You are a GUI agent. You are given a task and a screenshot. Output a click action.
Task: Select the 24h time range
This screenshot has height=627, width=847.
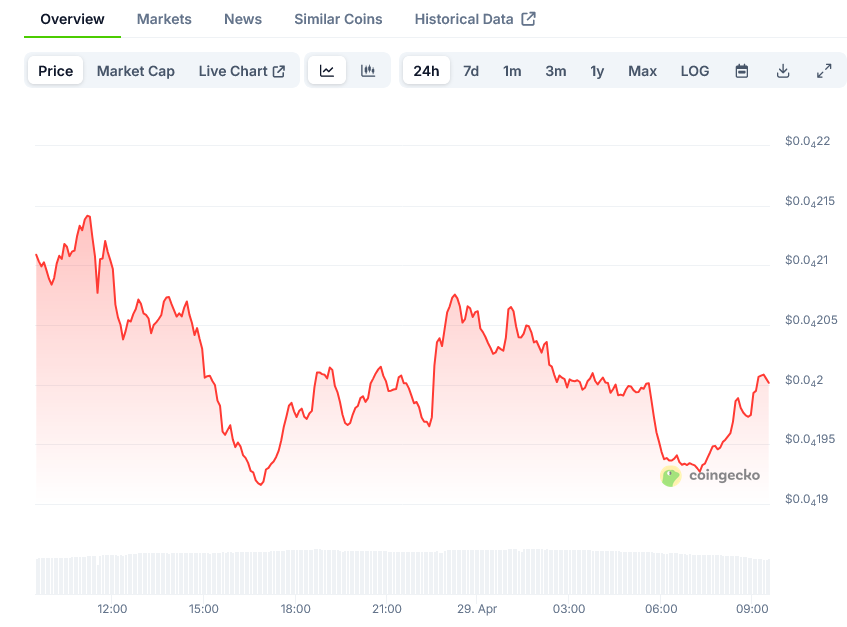click(x=426, y=71)
